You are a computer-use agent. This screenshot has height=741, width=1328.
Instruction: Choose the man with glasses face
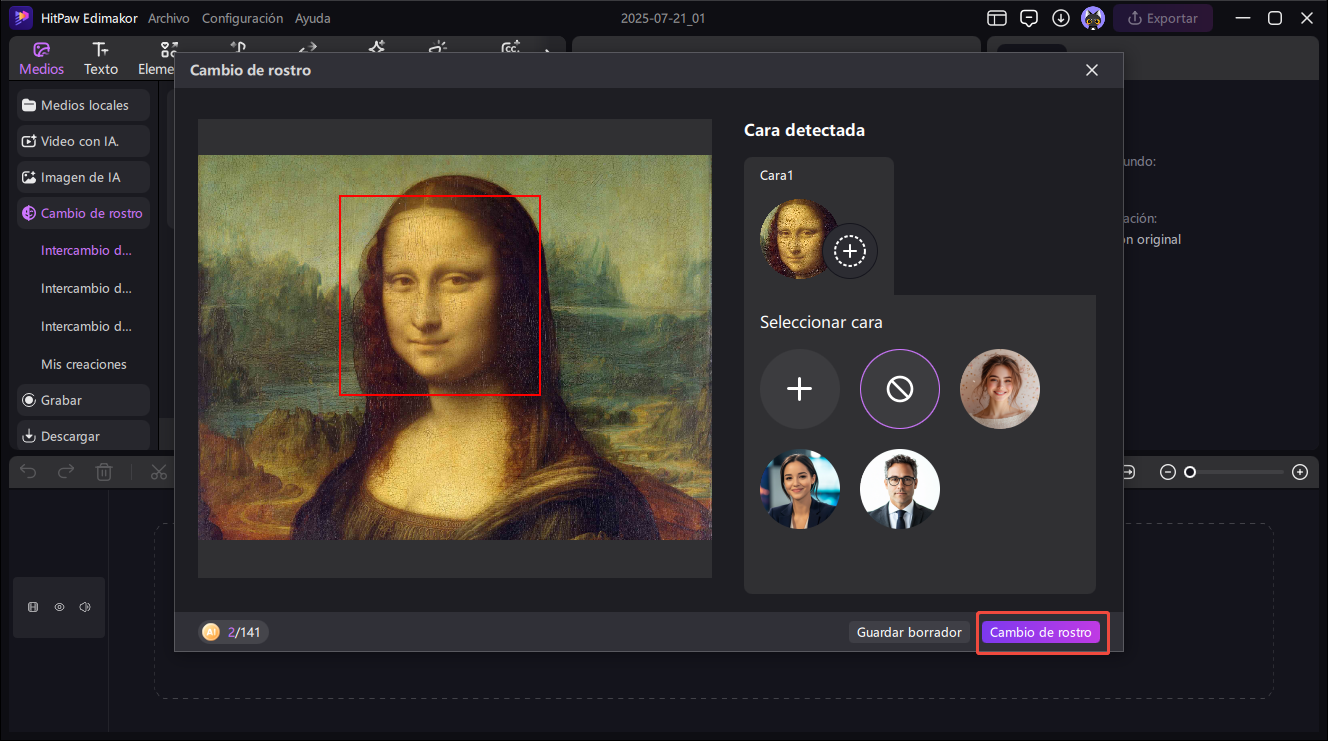tap(900, 489)
